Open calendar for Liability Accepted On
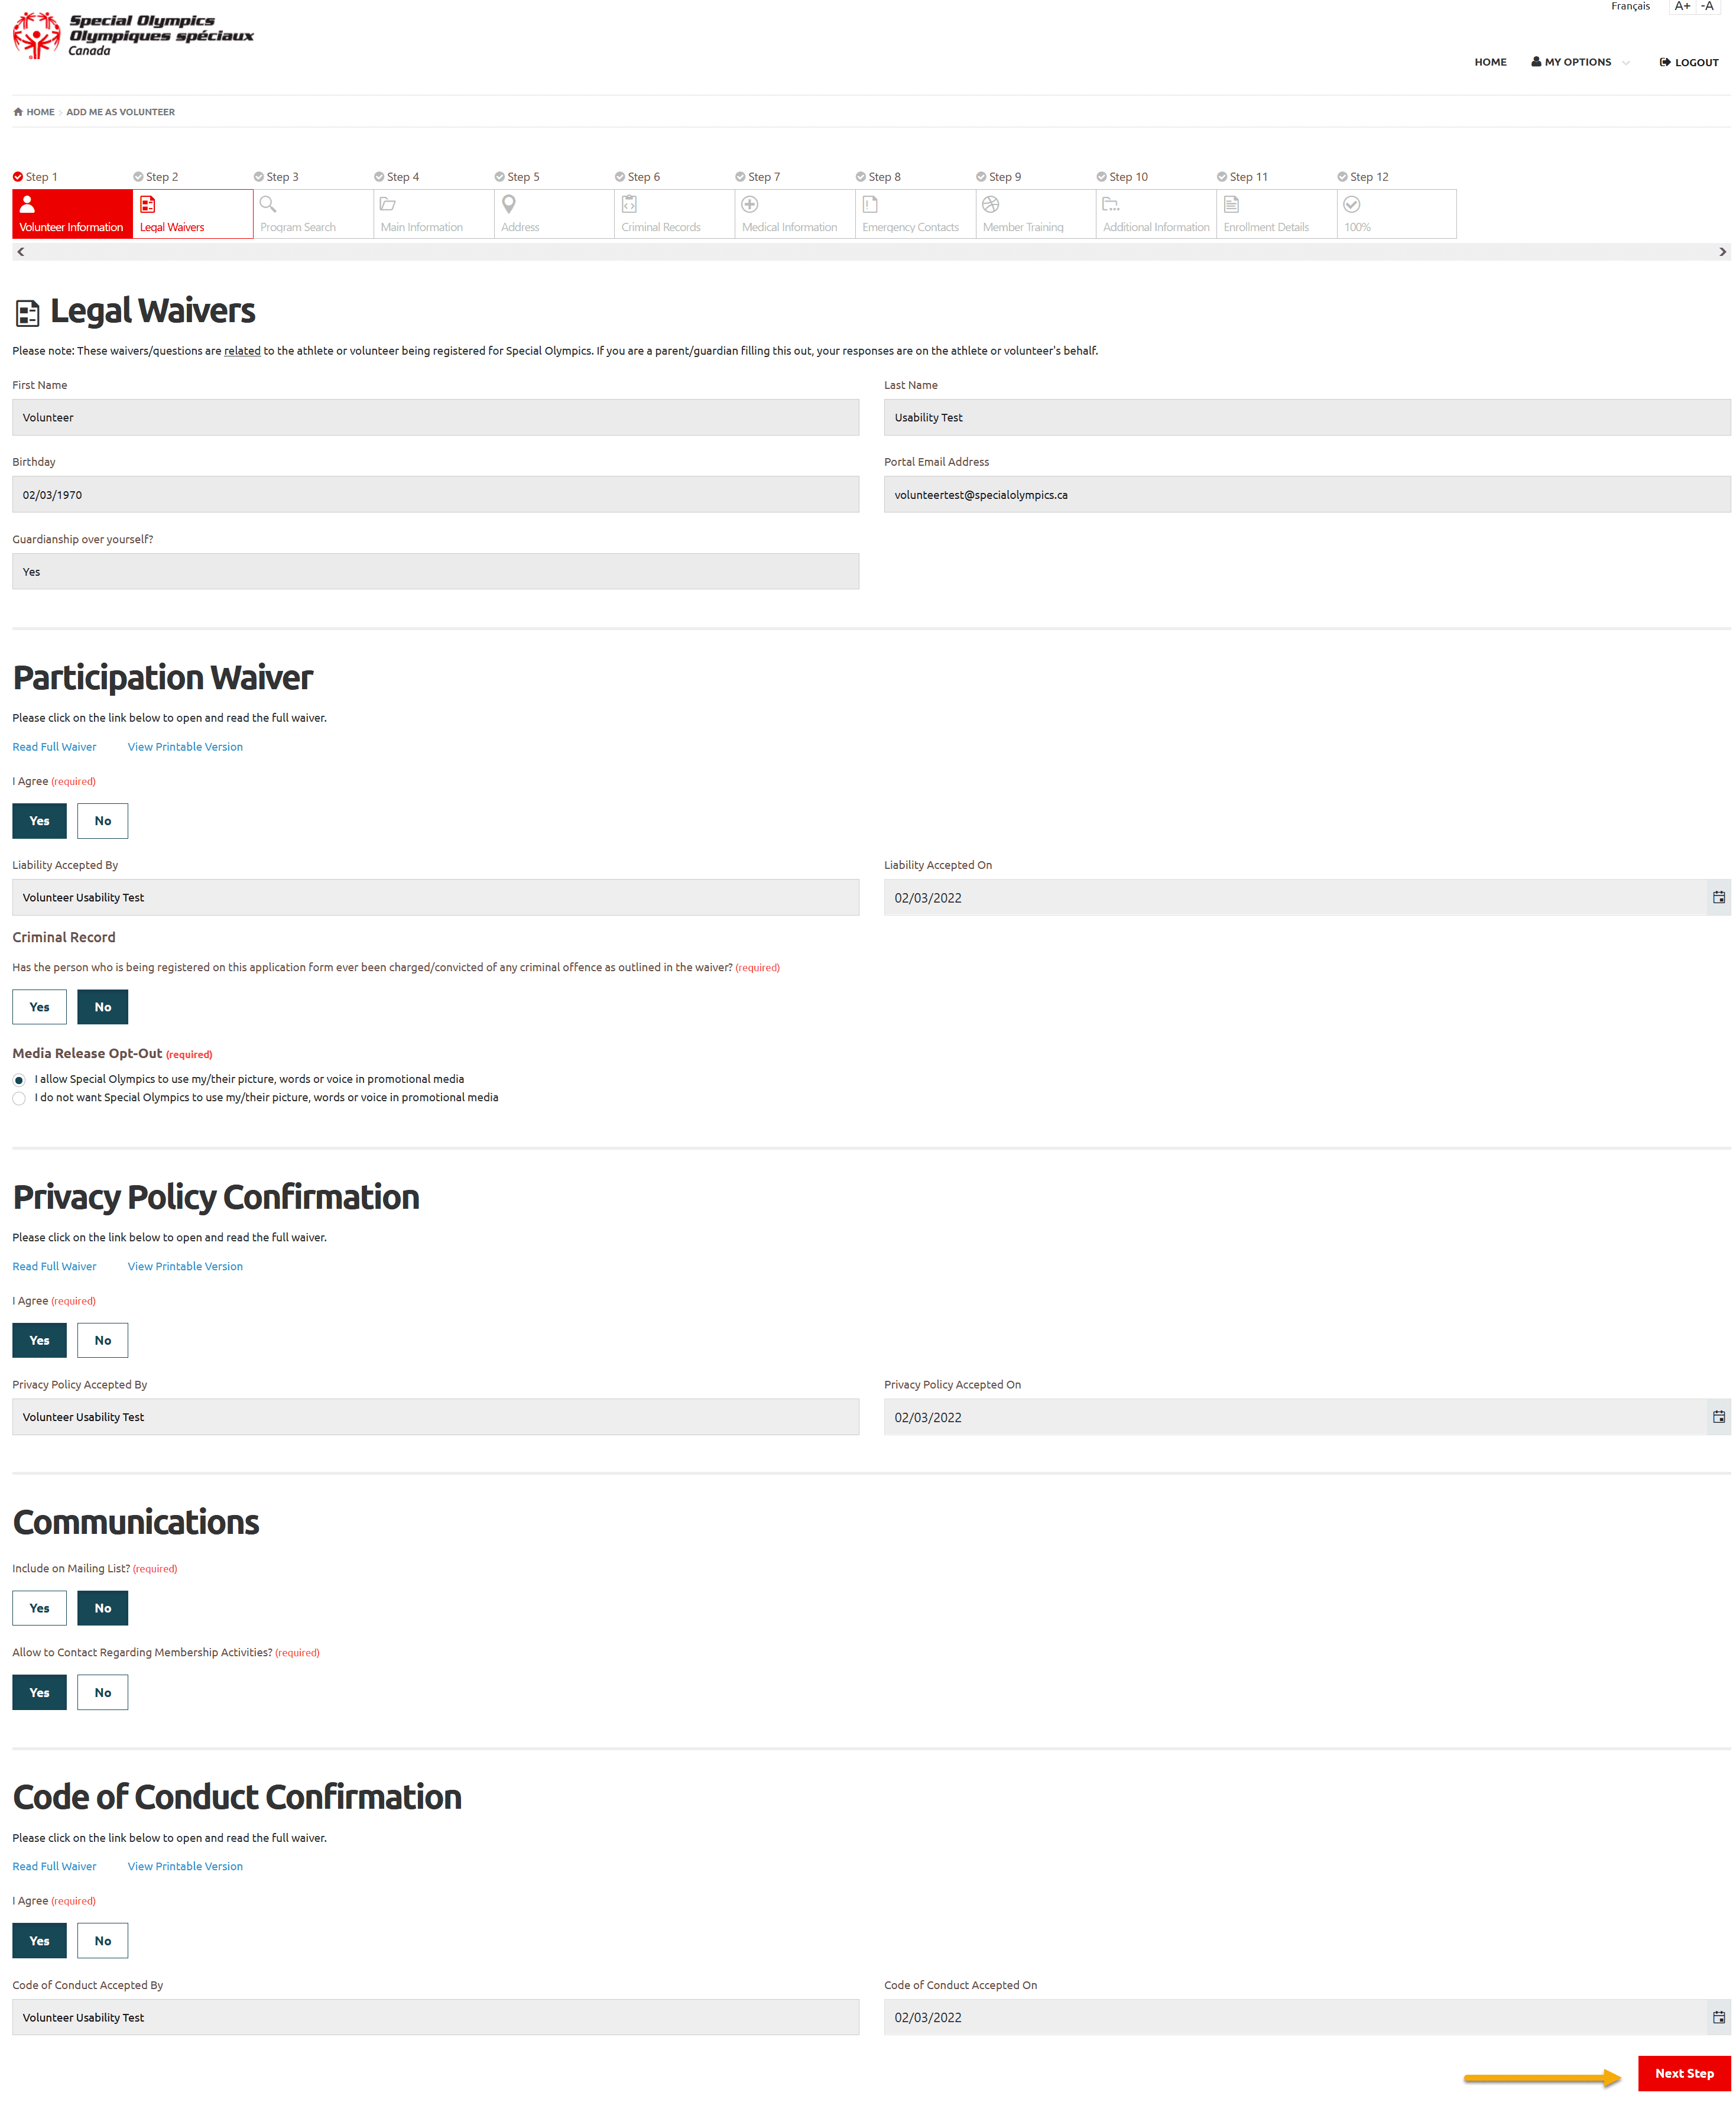 coord(1719,898)
